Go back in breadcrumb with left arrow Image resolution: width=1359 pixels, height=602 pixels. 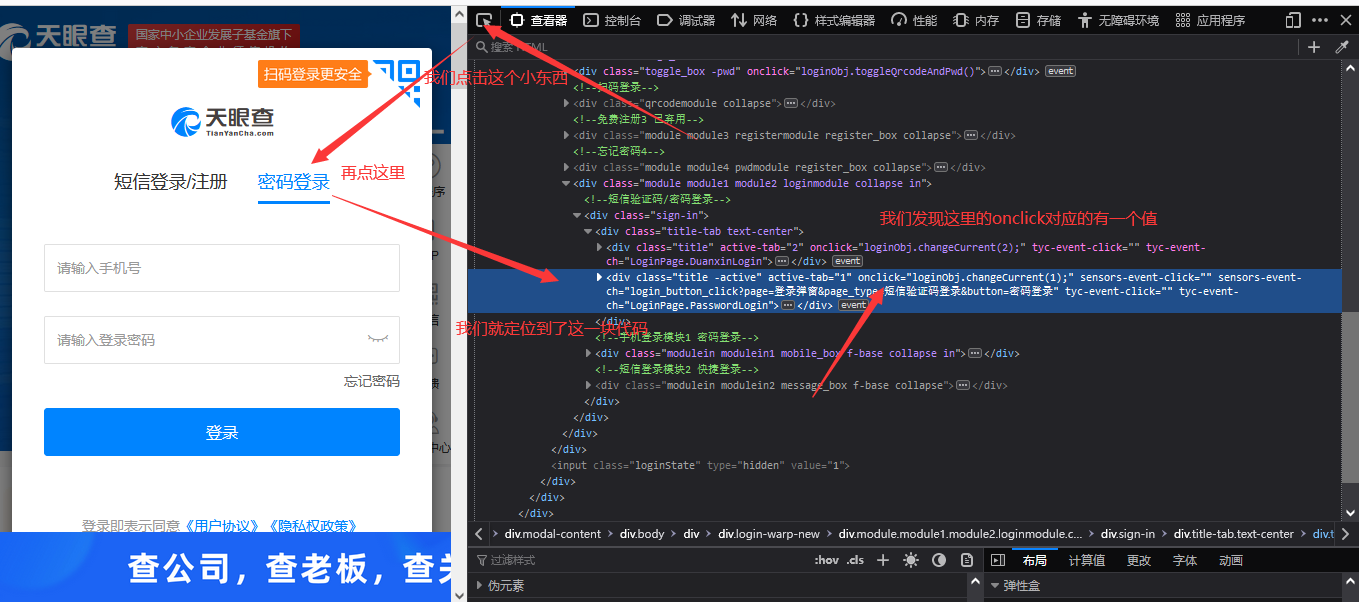tap(480, 534)
